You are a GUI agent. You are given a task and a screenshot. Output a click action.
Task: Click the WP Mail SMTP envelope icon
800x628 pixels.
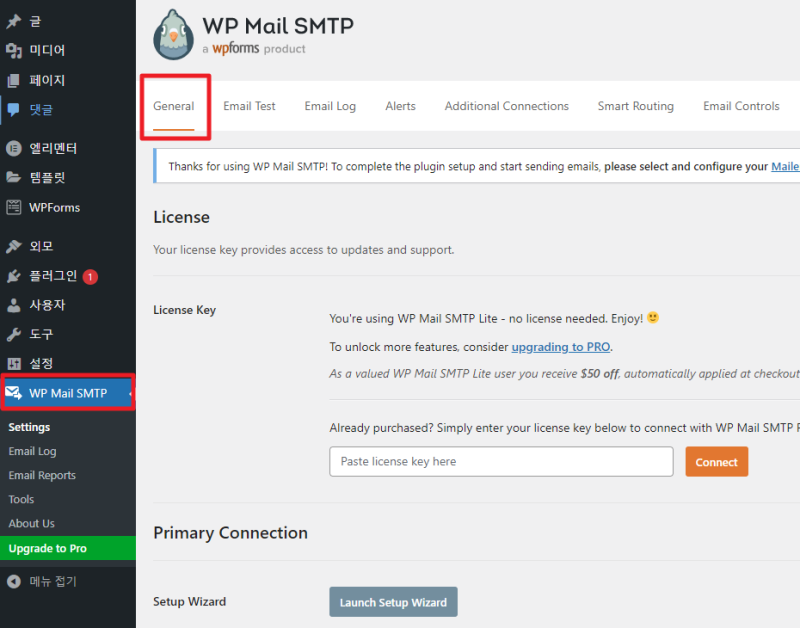(14, 393)
